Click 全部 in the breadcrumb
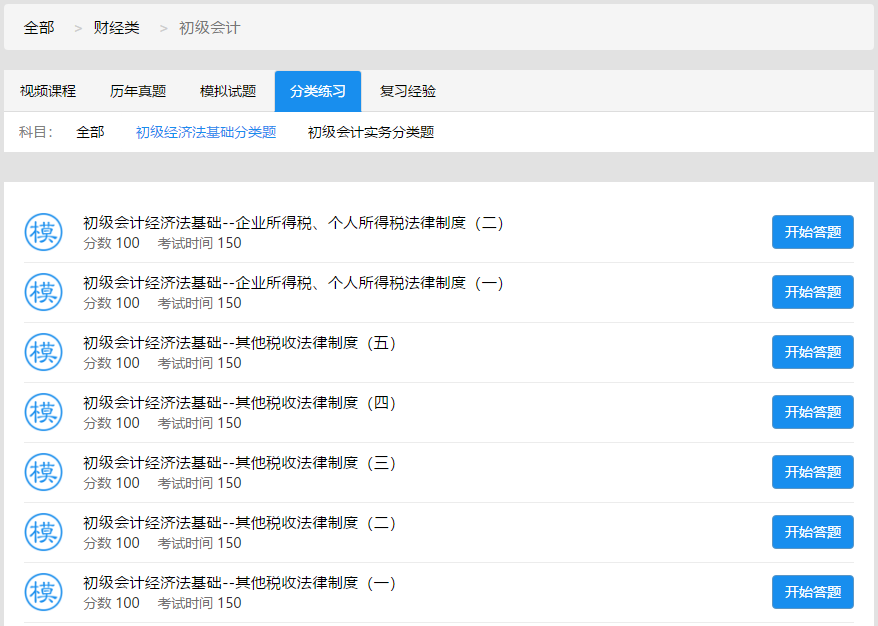Screen dimensions: 878x626 (39, 28)
